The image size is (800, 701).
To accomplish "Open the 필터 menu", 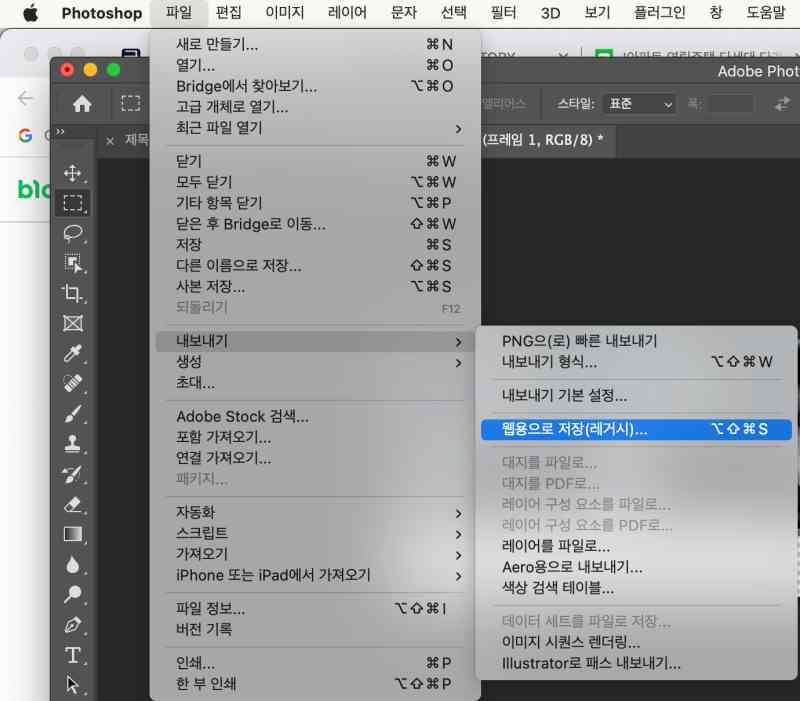I will (x=503, y=14).
